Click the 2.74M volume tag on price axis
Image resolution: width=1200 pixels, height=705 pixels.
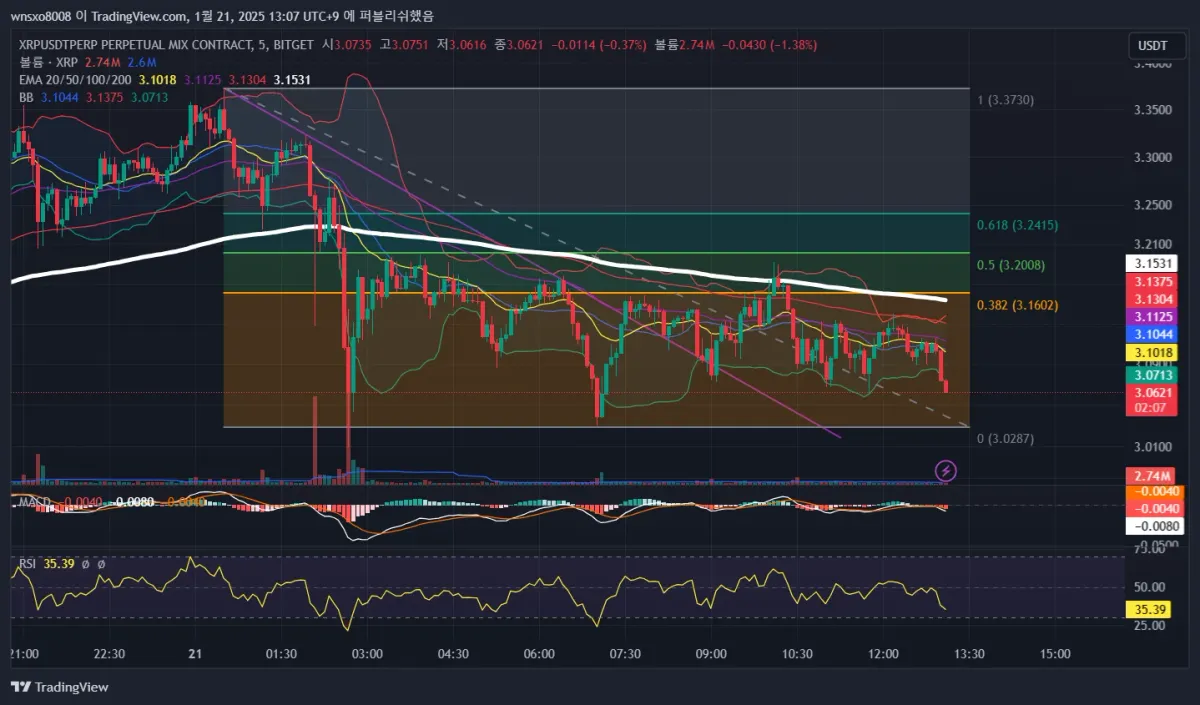(x=1154, y=476)
